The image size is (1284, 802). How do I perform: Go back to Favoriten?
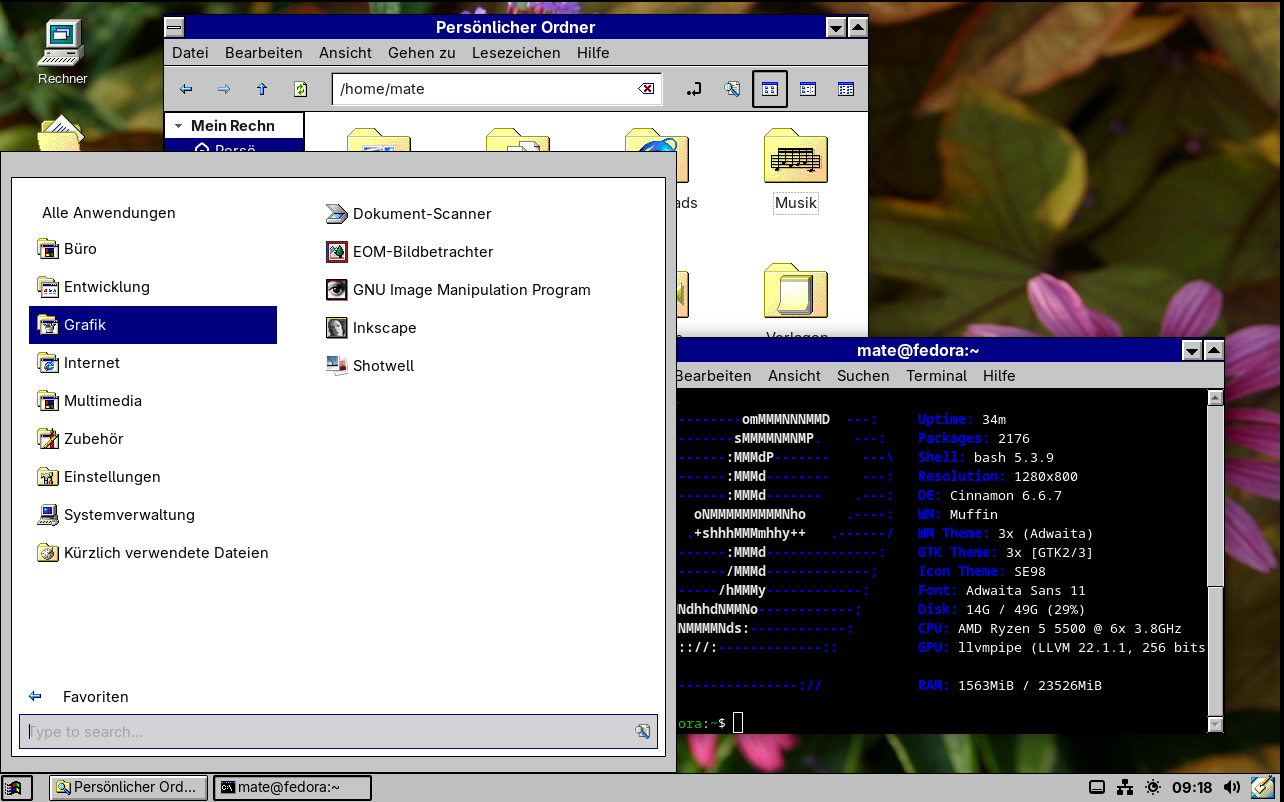pos(80,697)
